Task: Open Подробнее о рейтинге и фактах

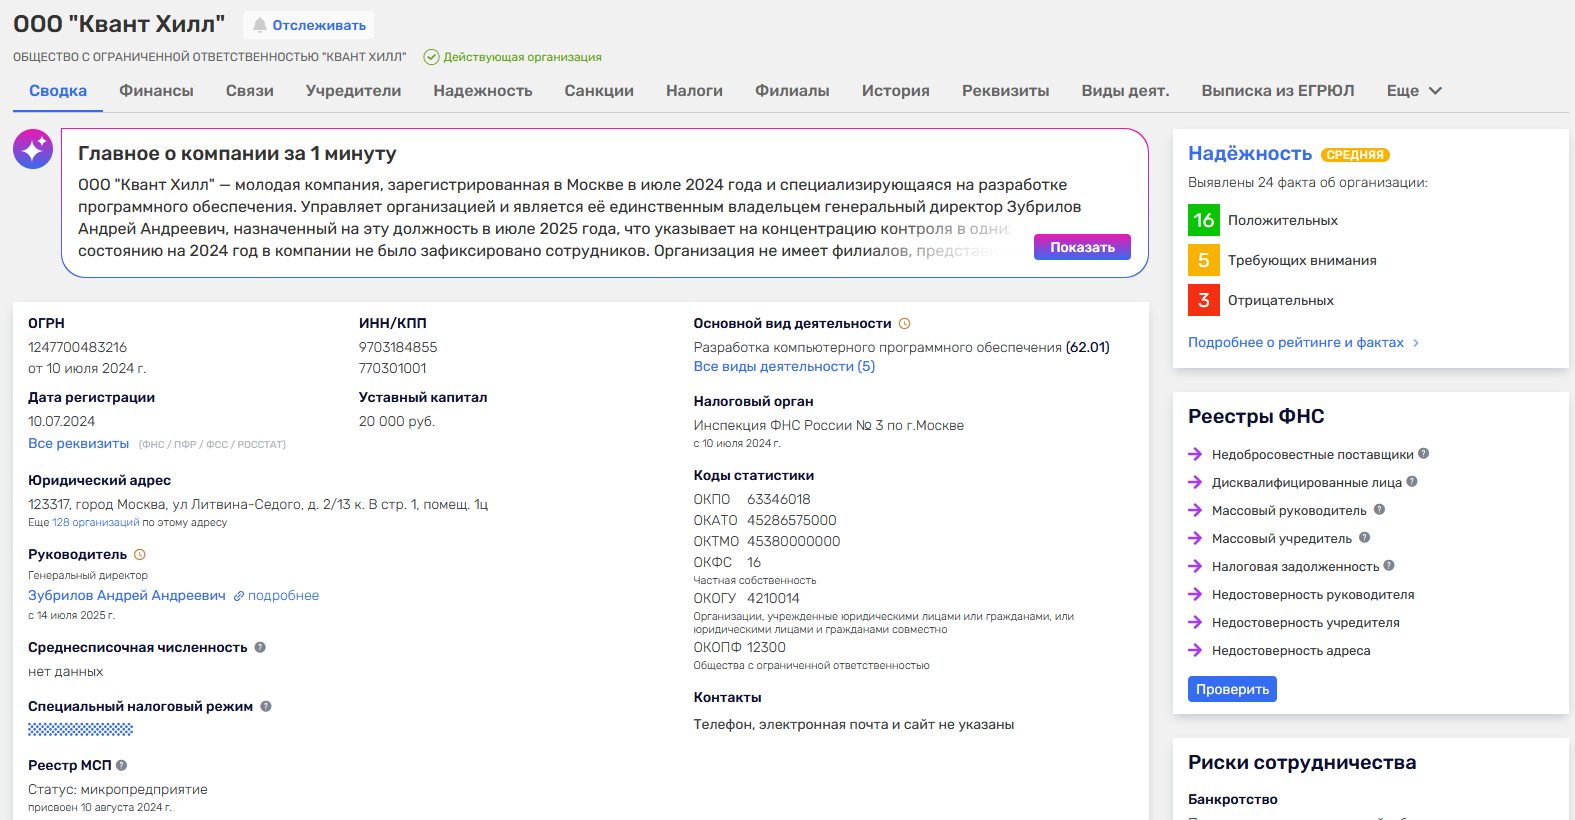Action: pos(1302,343)
